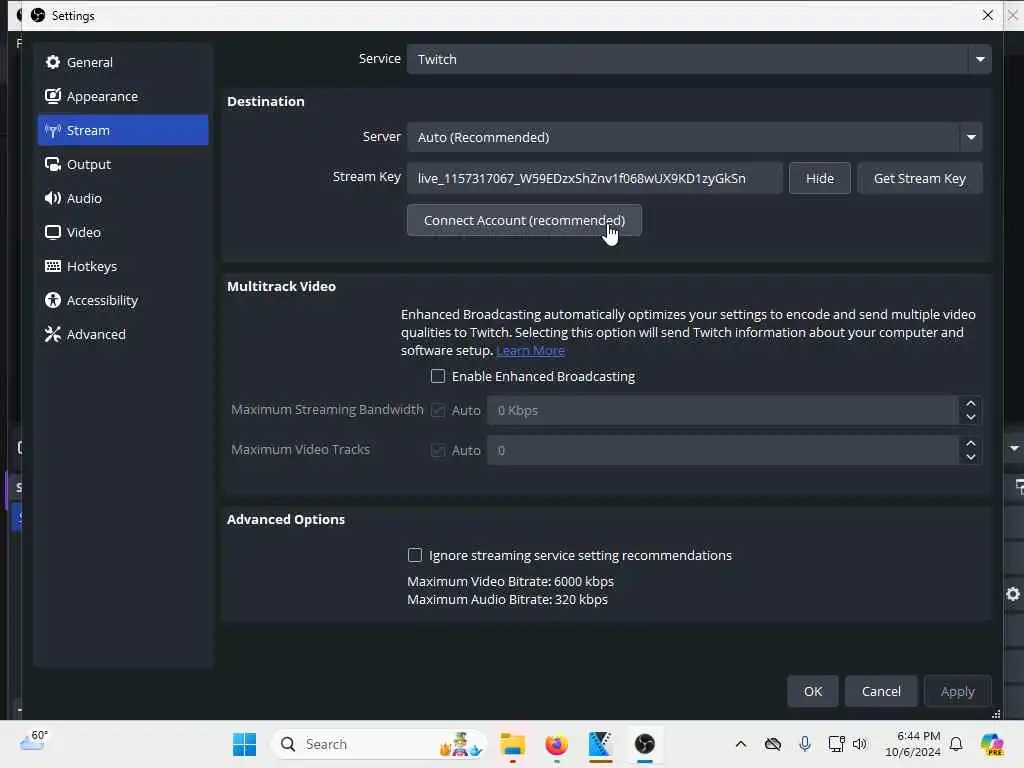Close the Settings dialog
The height and width of the screenshot is (768, 1024).
[987, 15]
